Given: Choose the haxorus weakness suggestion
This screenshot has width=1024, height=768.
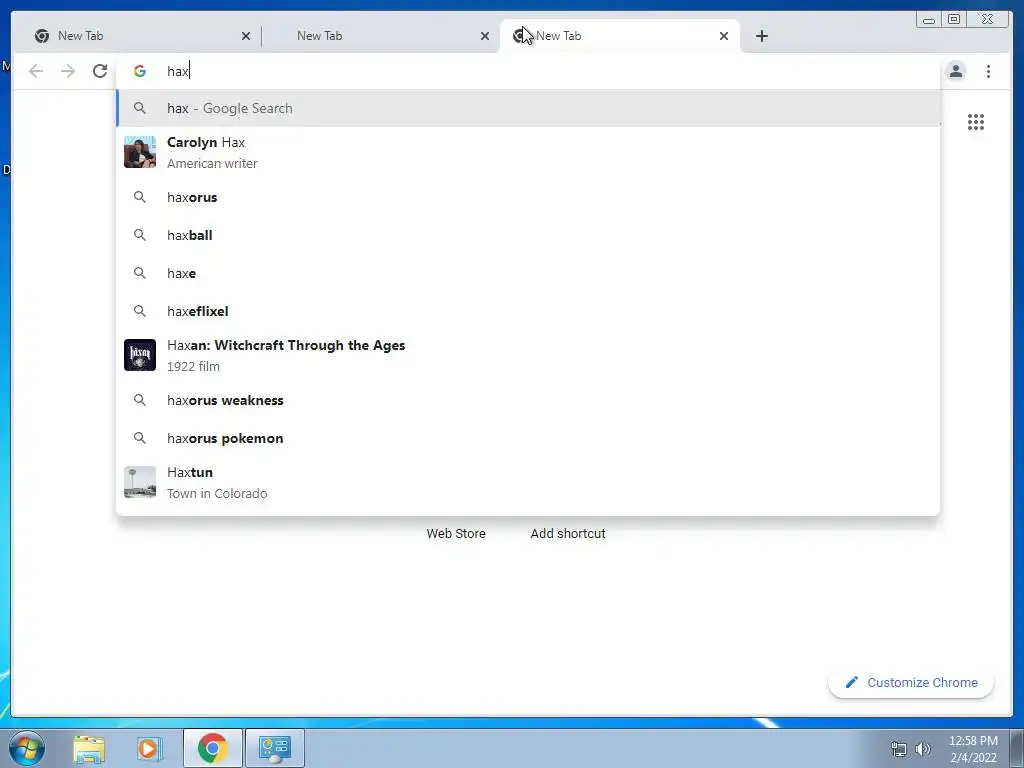Looking at the screenshot, I should [x=528, y=400].
